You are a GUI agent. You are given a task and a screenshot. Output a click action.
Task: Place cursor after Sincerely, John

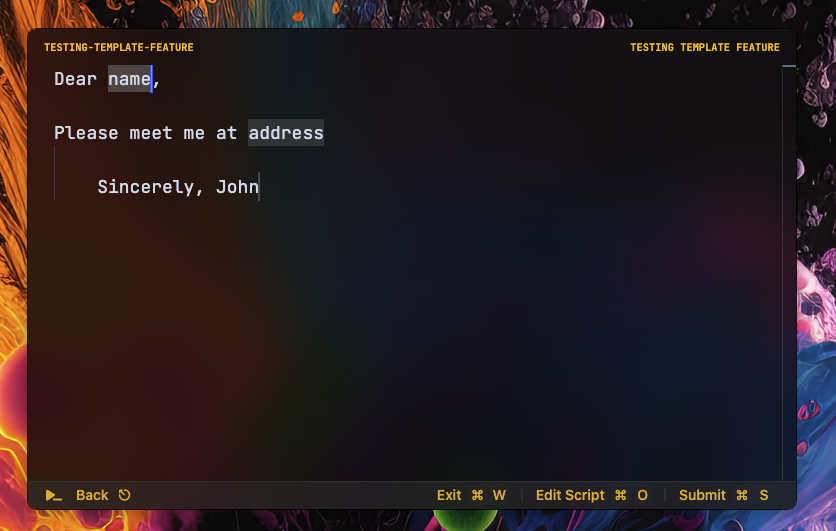[259, 187]
